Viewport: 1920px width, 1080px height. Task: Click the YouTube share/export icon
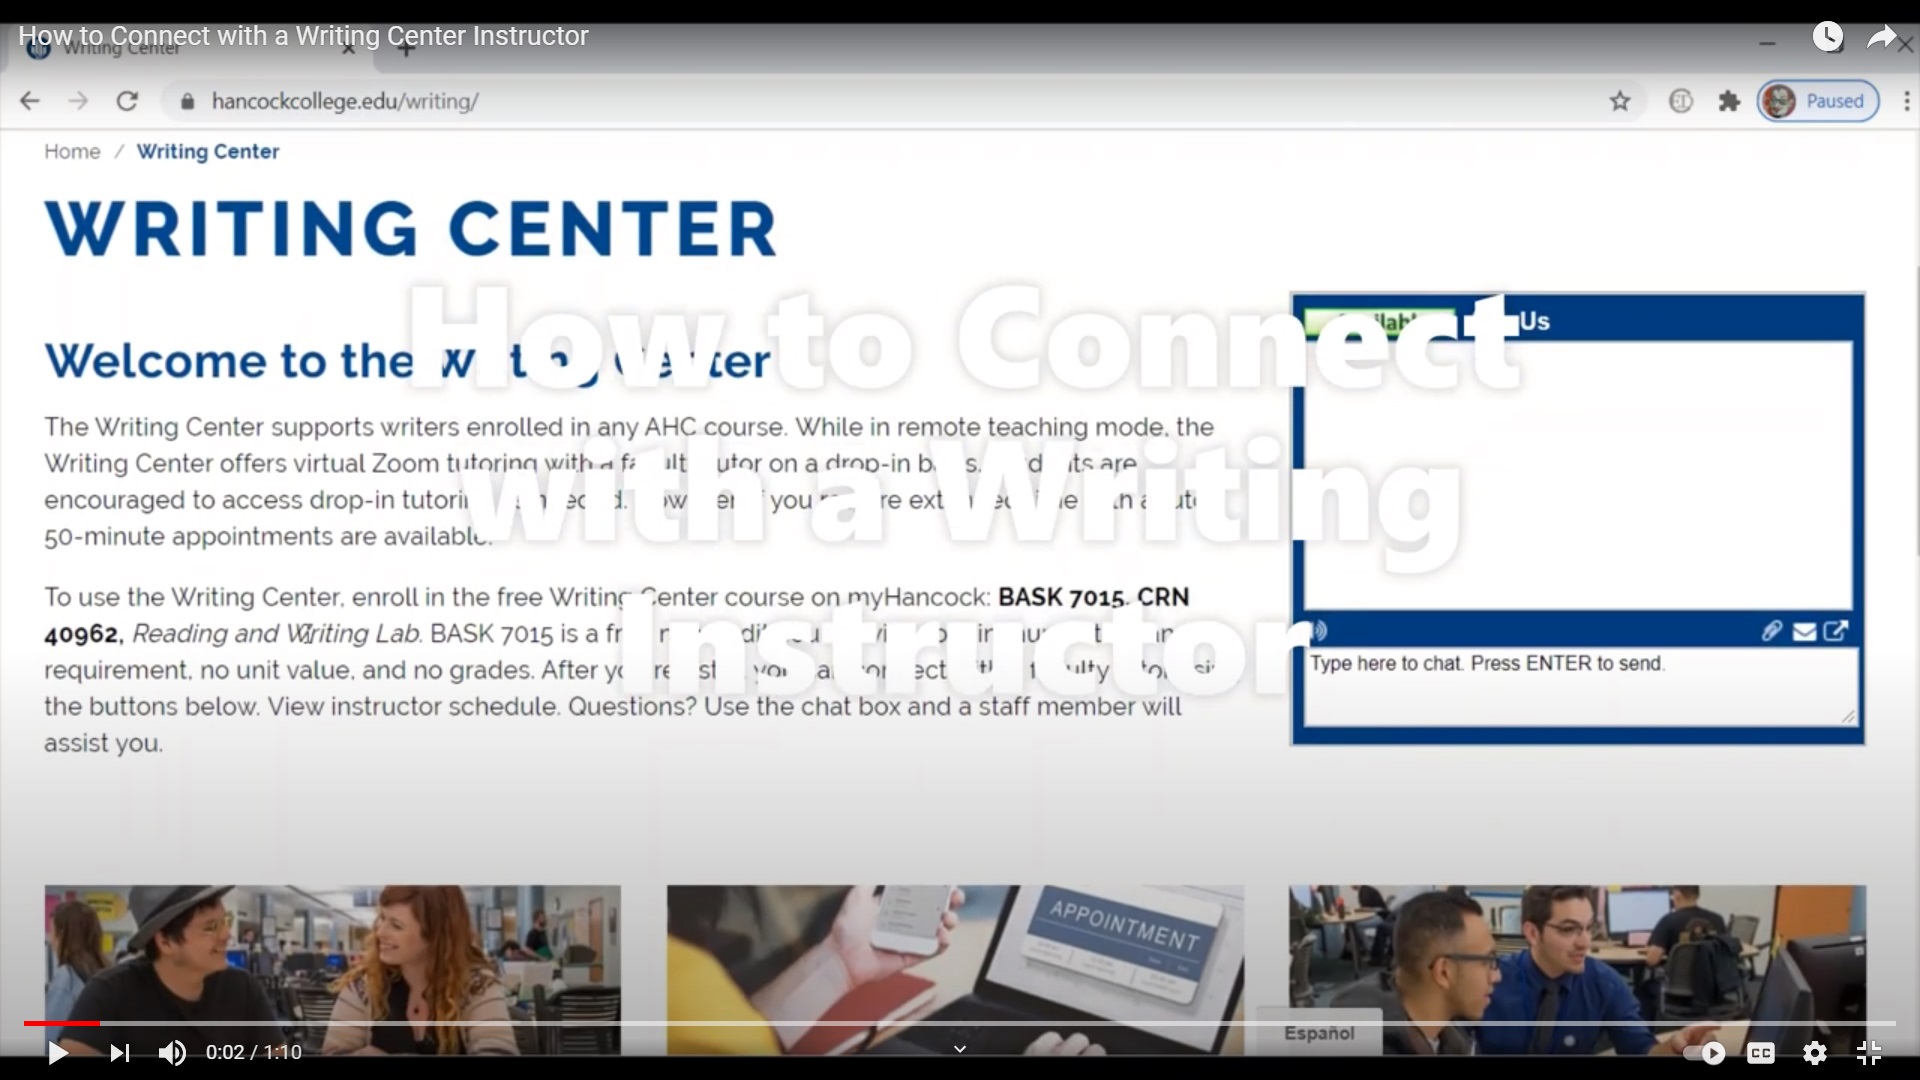pos(1884,34)
